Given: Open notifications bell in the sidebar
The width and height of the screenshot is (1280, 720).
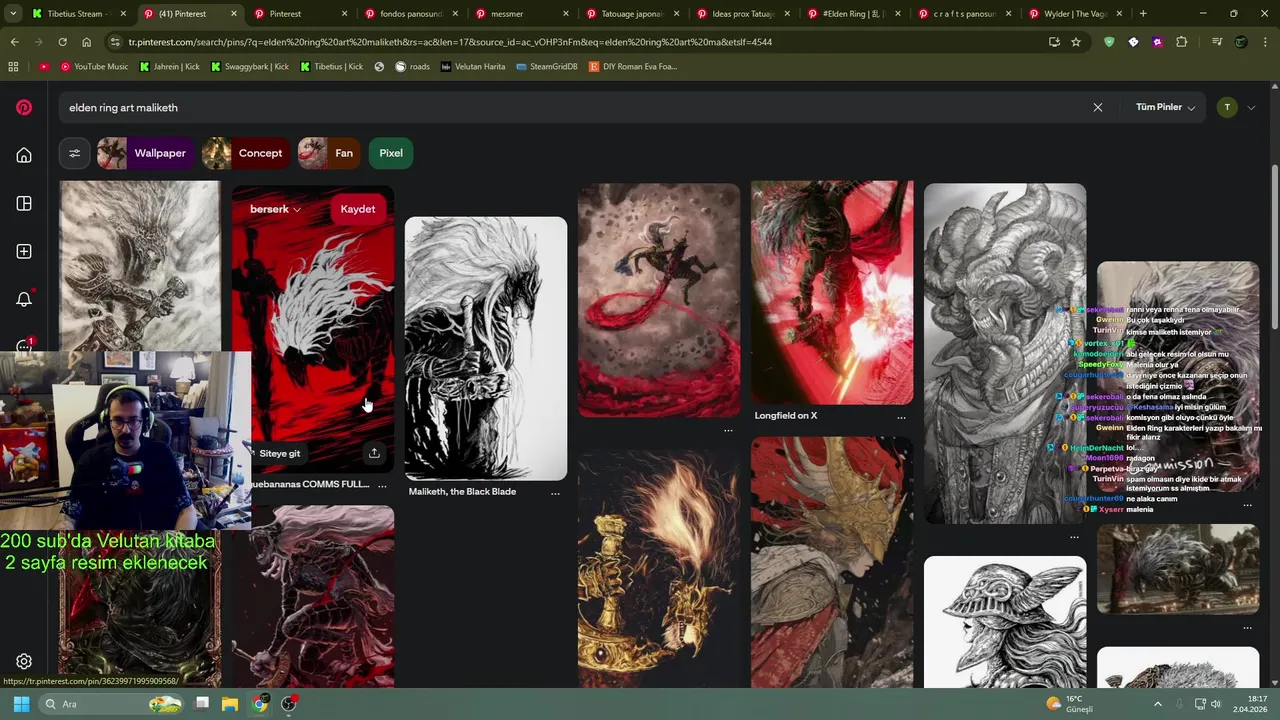Looking at the screenshot, I should [x=24, y=299].
